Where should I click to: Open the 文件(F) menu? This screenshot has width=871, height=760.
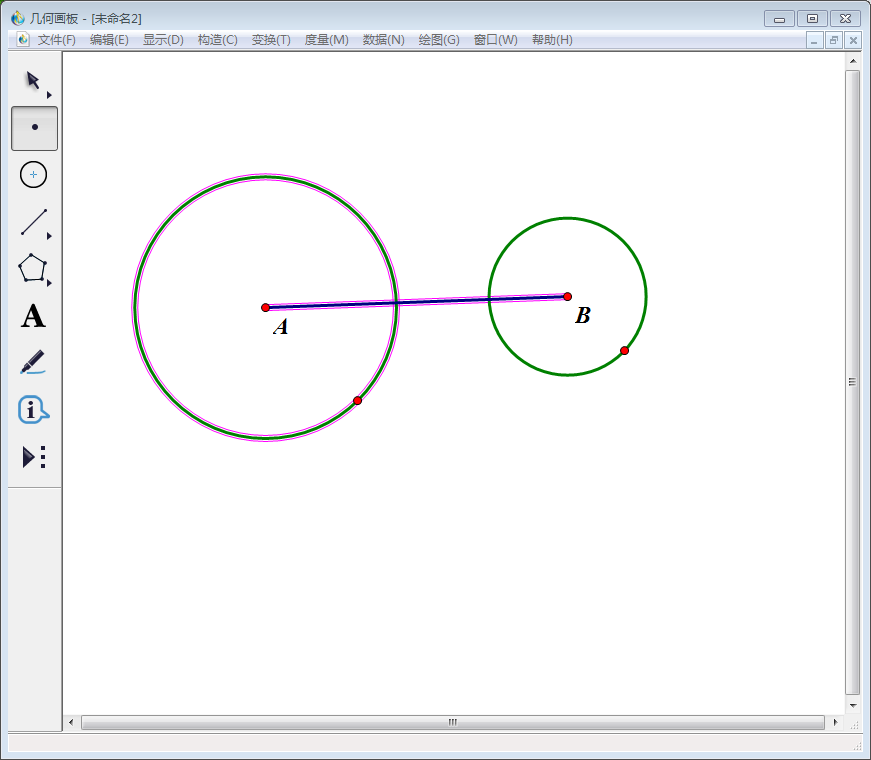pos(56,40)
